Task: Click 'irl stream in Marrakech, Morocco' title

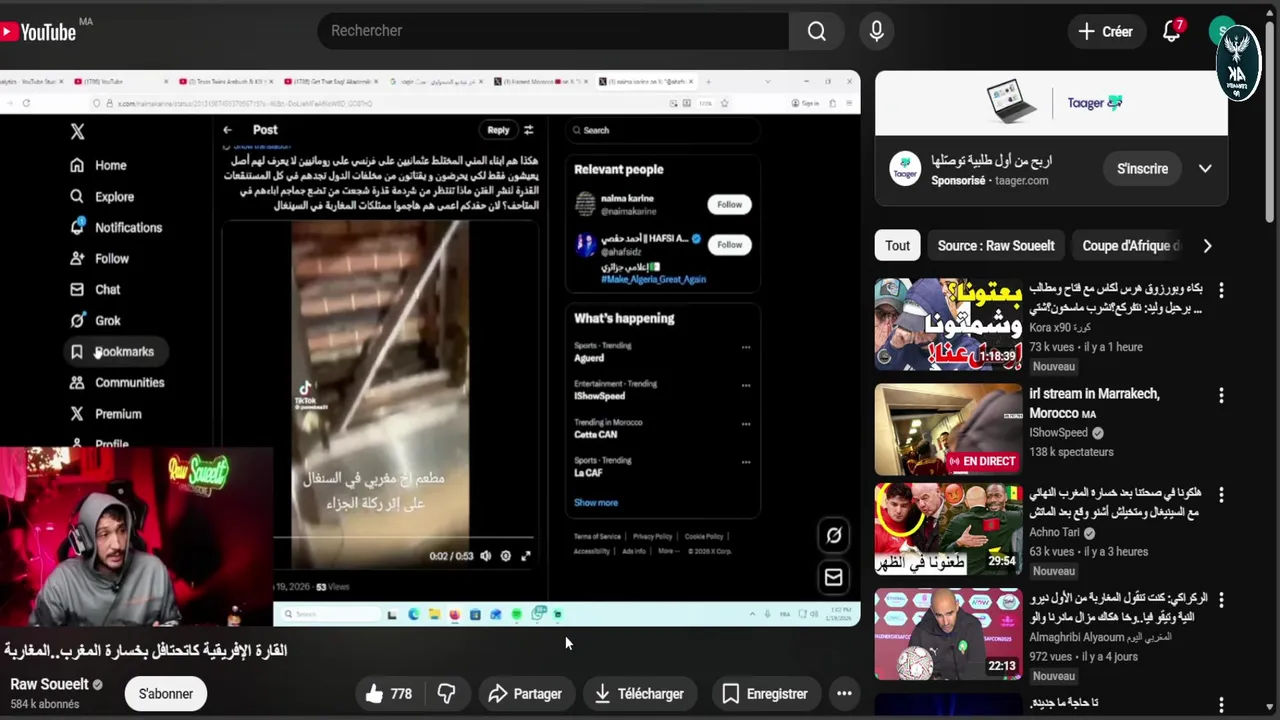Action: [1094, 403]
